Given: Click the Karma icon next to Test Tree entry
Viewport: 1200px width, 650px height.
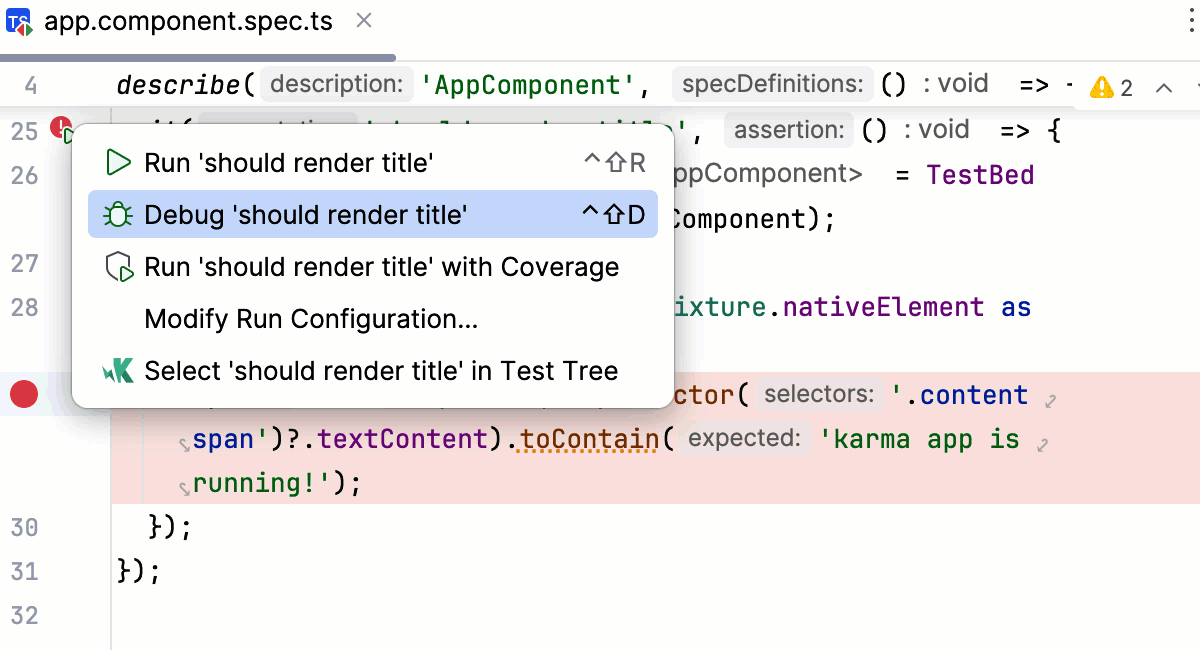Looking at the screenshot, I should [117, 370].
